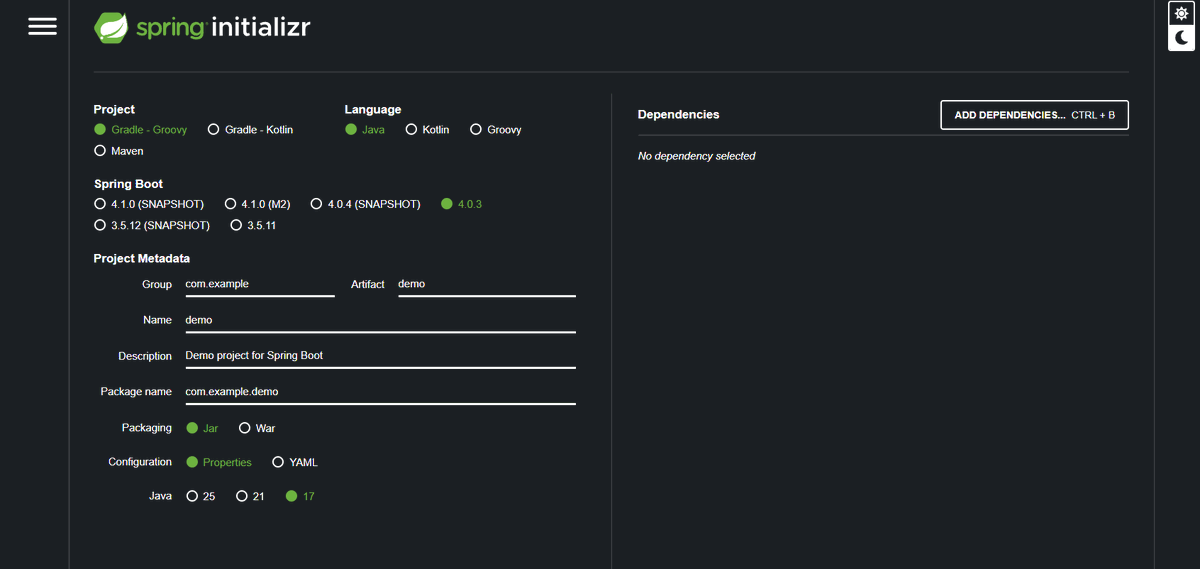Click the Add Dependencies button
1200x569 pixels.
tap(1034, 115)
